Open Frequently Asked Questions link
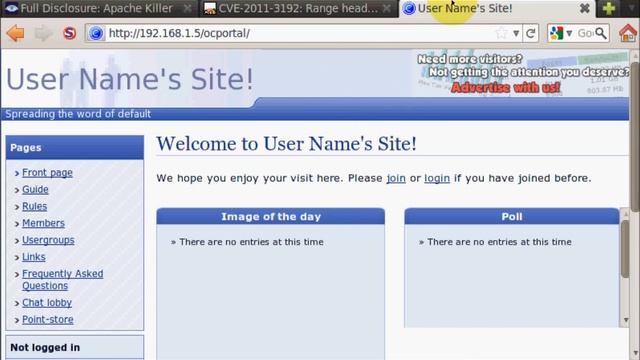640x360 pixels. [62, 280]
